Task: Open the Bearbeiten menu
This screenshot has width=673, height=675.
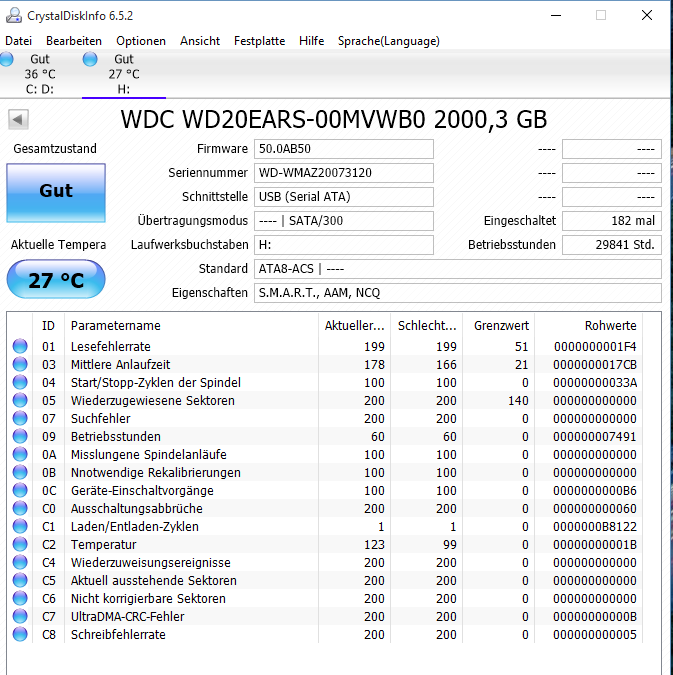Action: (x=74, y=41)
